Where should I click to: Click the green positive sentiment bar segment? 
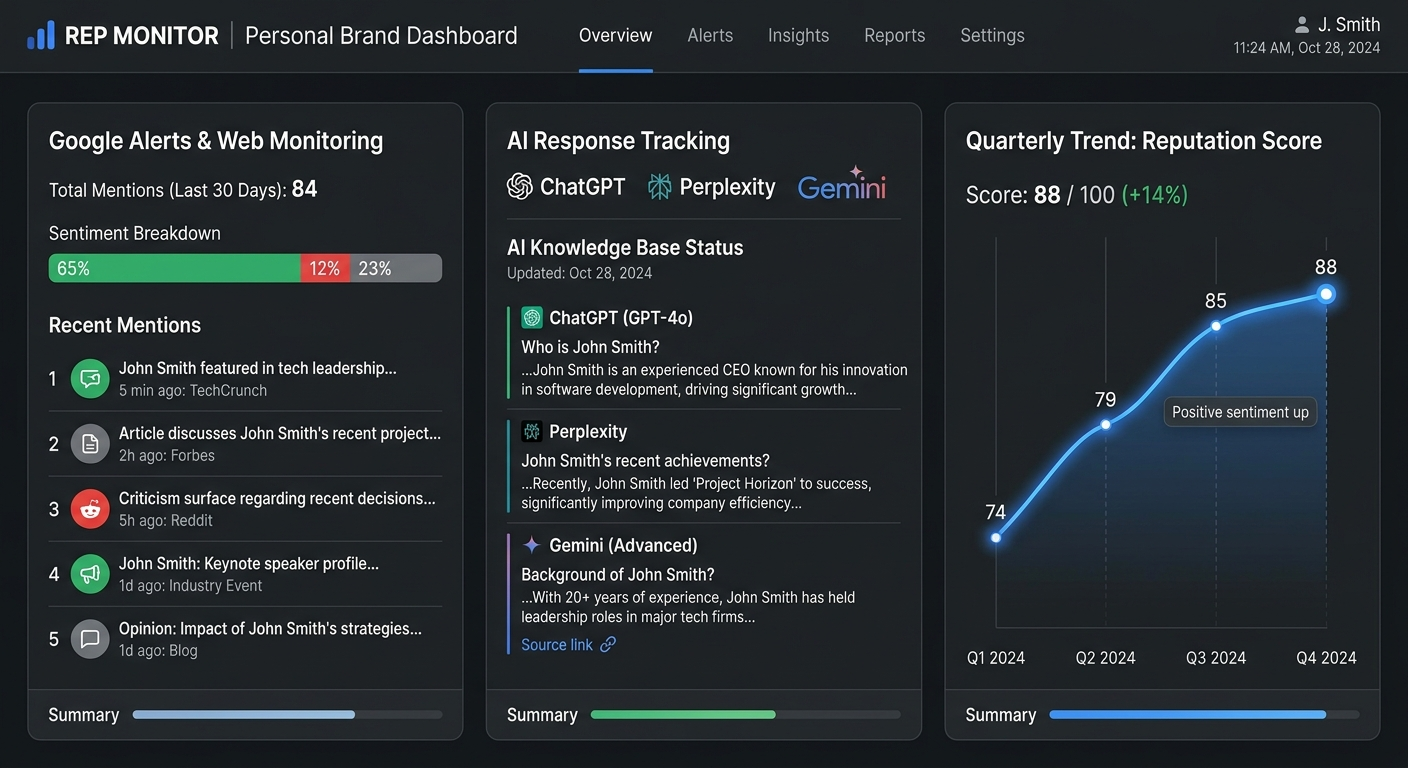pyautogui.click(x=174, y=268)
